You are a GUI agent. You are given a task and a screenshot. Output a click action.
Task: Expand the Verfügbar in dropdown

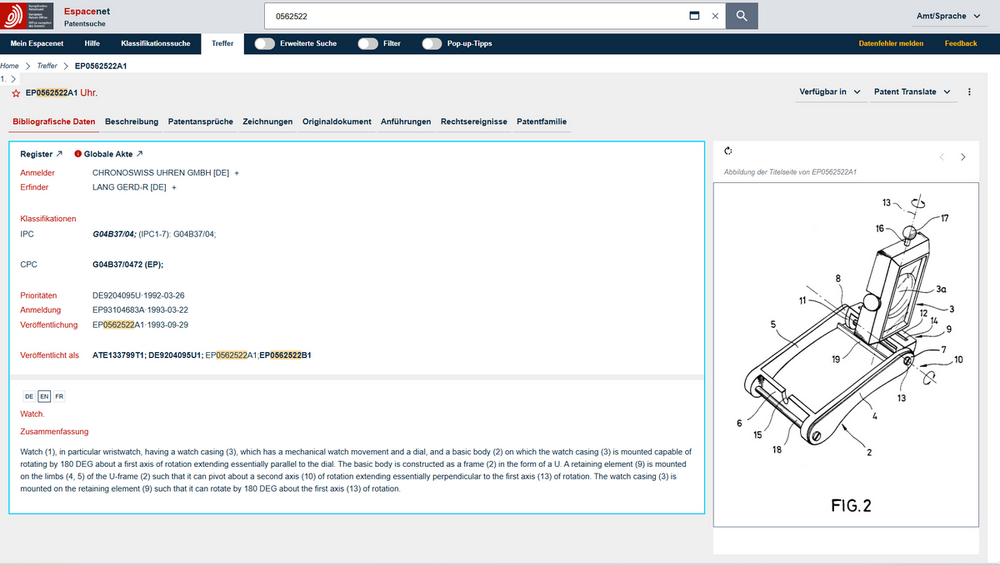830,92
